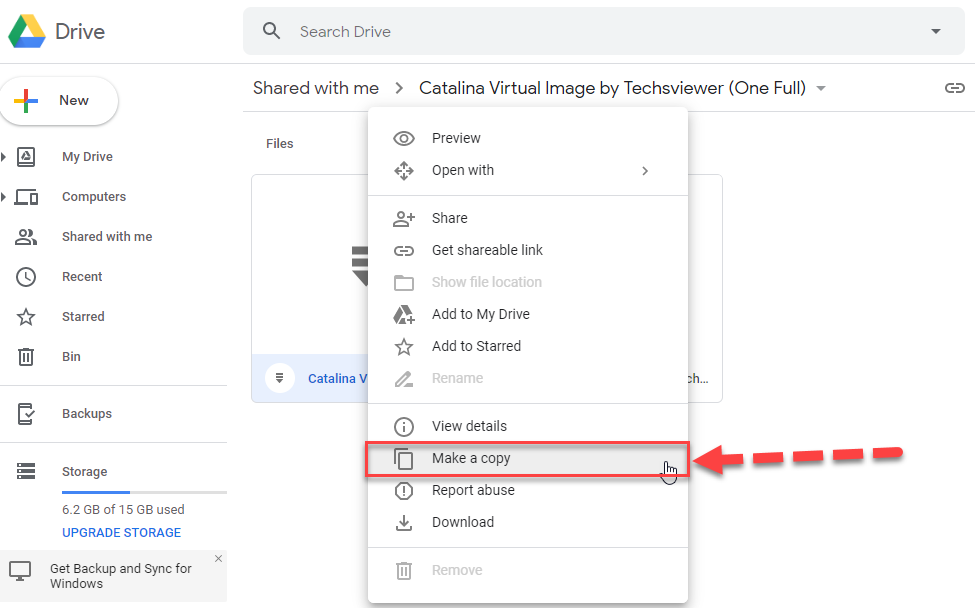This screenshot has width=975, height=608.
Task: Click the Preview eye icon
Action: [x=404, y=138]
